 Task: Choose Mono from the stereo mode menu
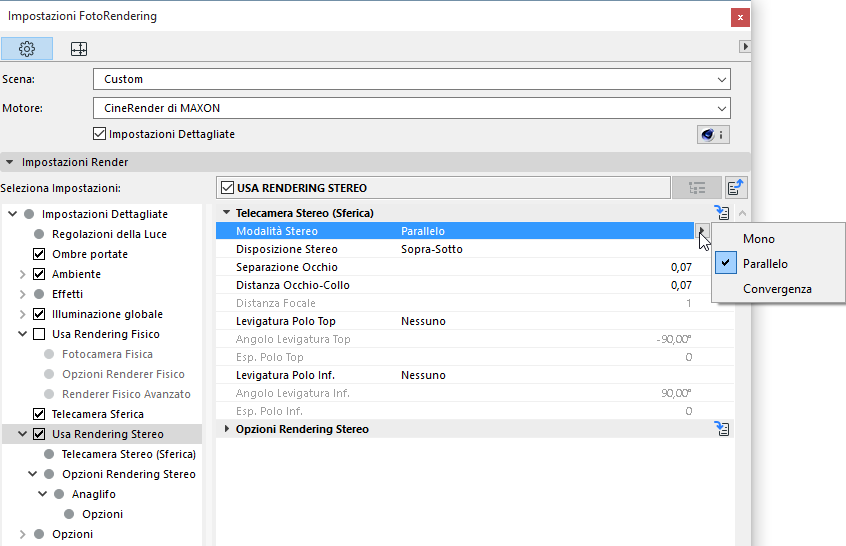click(759, 239)
